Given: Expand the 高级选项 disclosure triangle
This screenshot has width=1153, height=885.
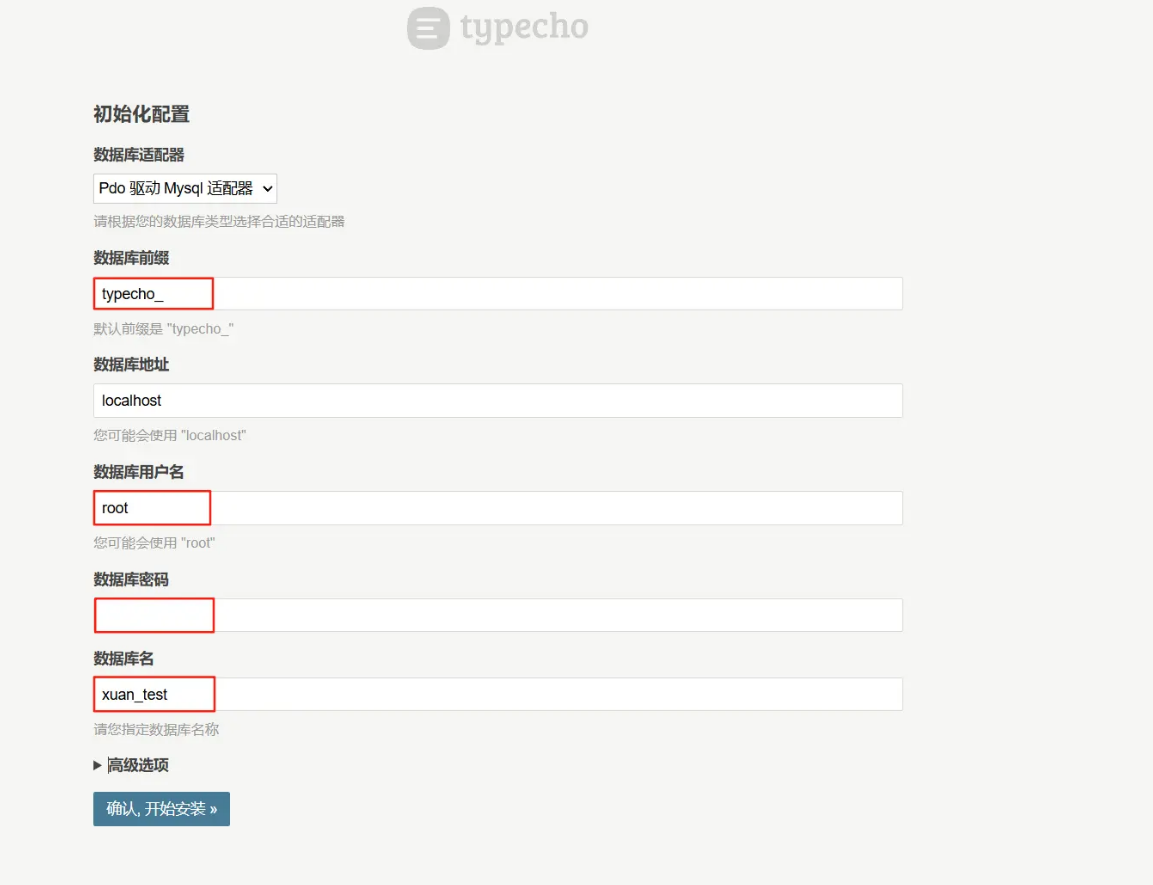Looking at the screenshot, I should [x=98, y=765].
